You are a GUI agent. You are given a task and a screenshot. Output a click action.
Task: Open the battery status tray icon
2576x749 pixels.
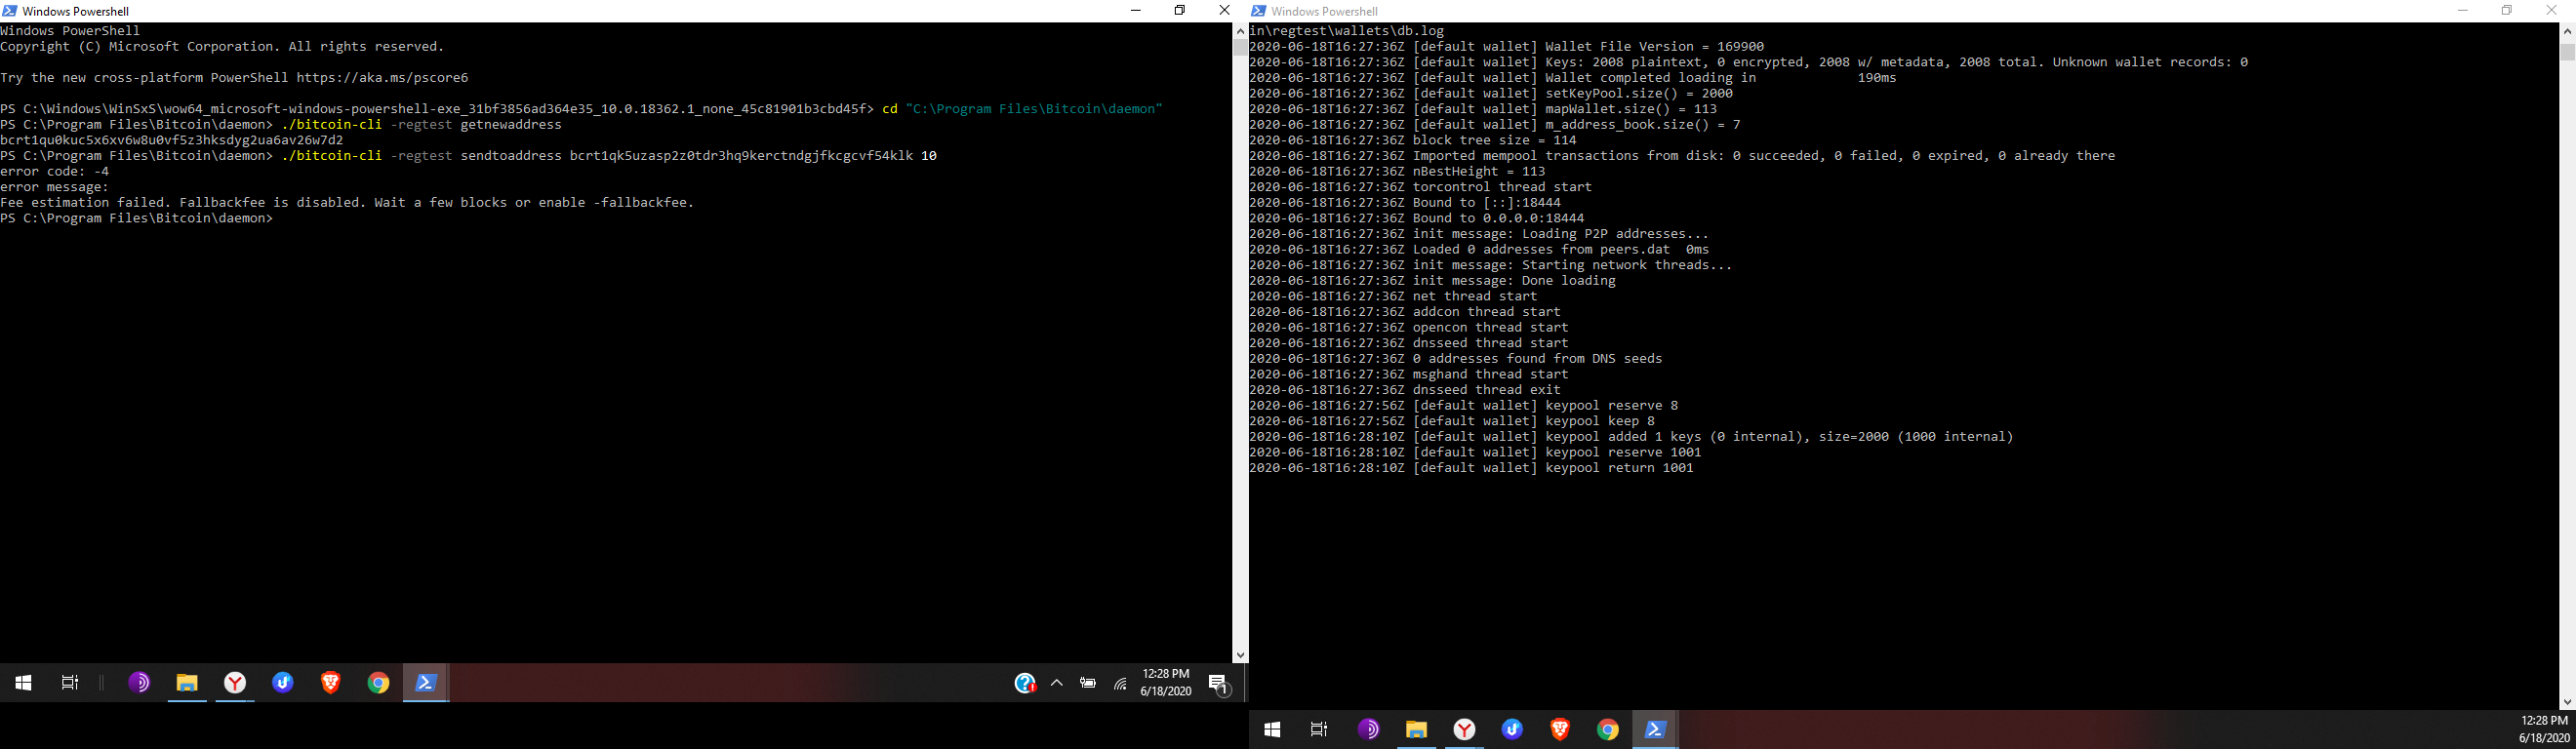(x=1088, y=683)
